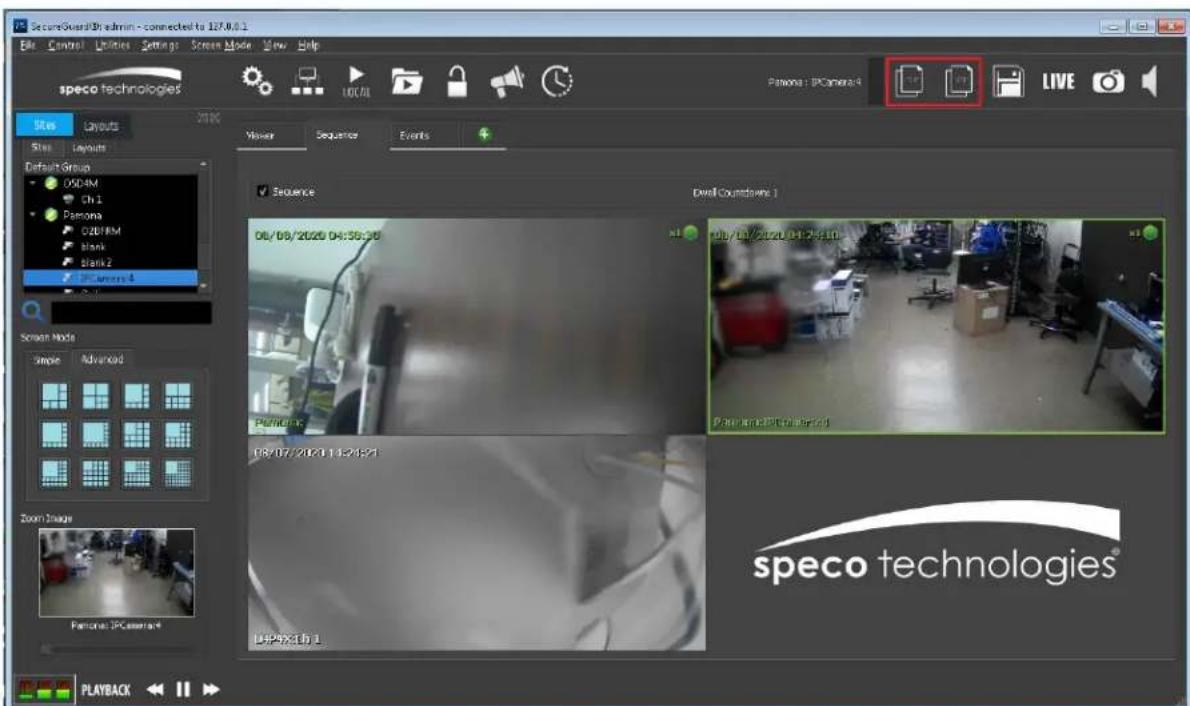This screenshot has height=706, width=1190.
Task: Select blank2 camera in tree
Action: [x=96, y=263]
